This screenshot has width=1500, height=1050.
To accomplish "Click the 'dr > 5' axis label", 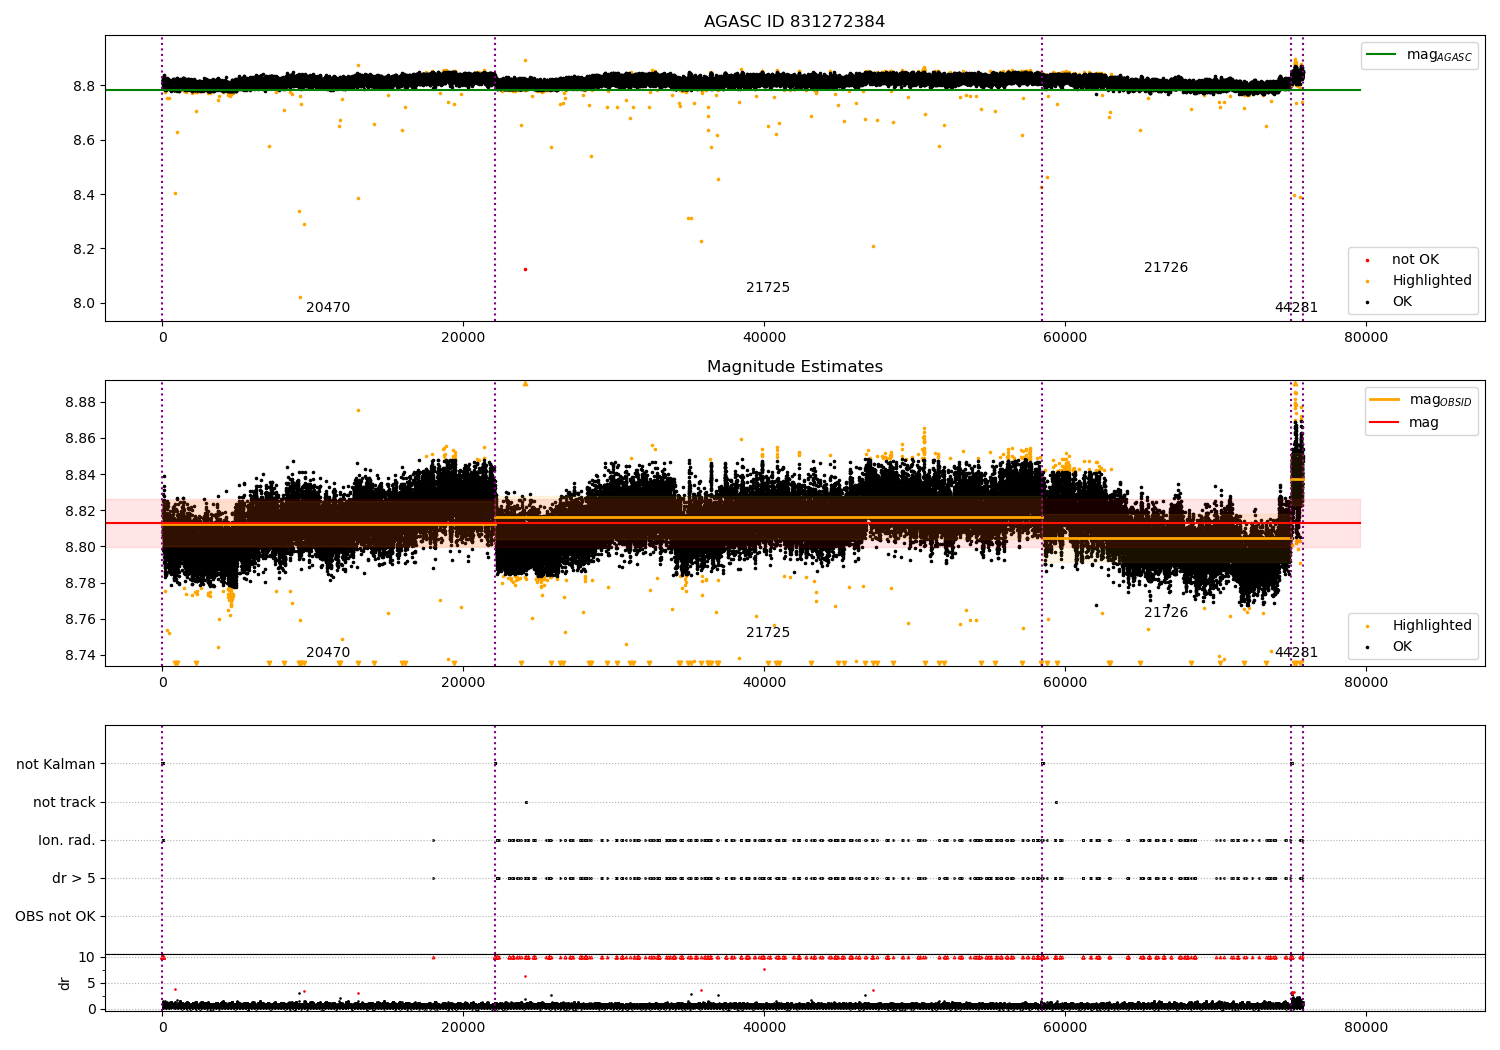I will [x=74, y=878].
